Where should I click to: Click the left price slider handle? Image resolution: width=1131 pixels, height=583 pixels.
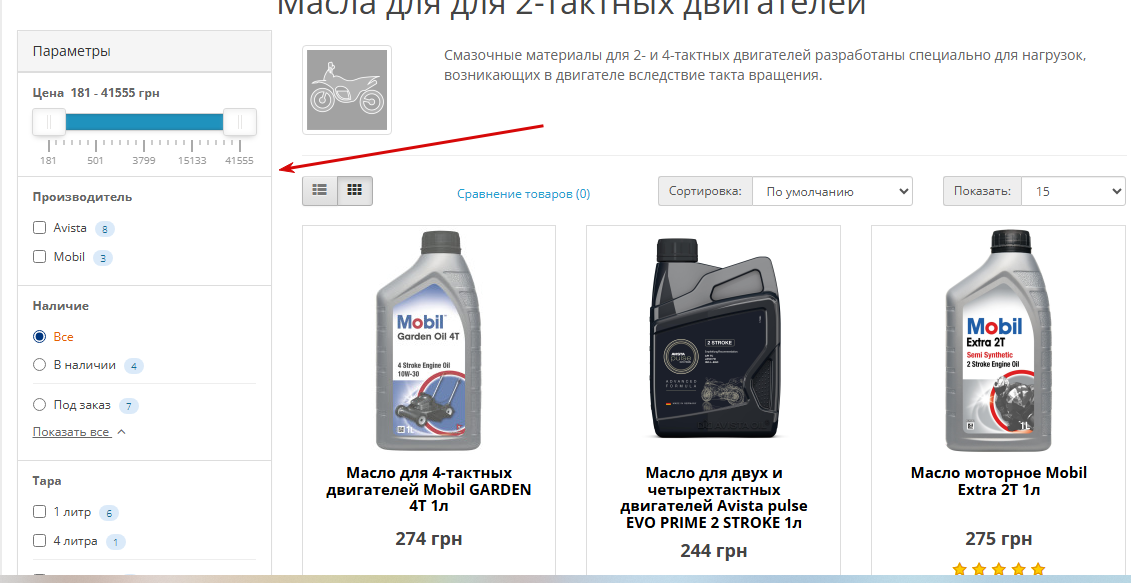click(x=49, y=122)
